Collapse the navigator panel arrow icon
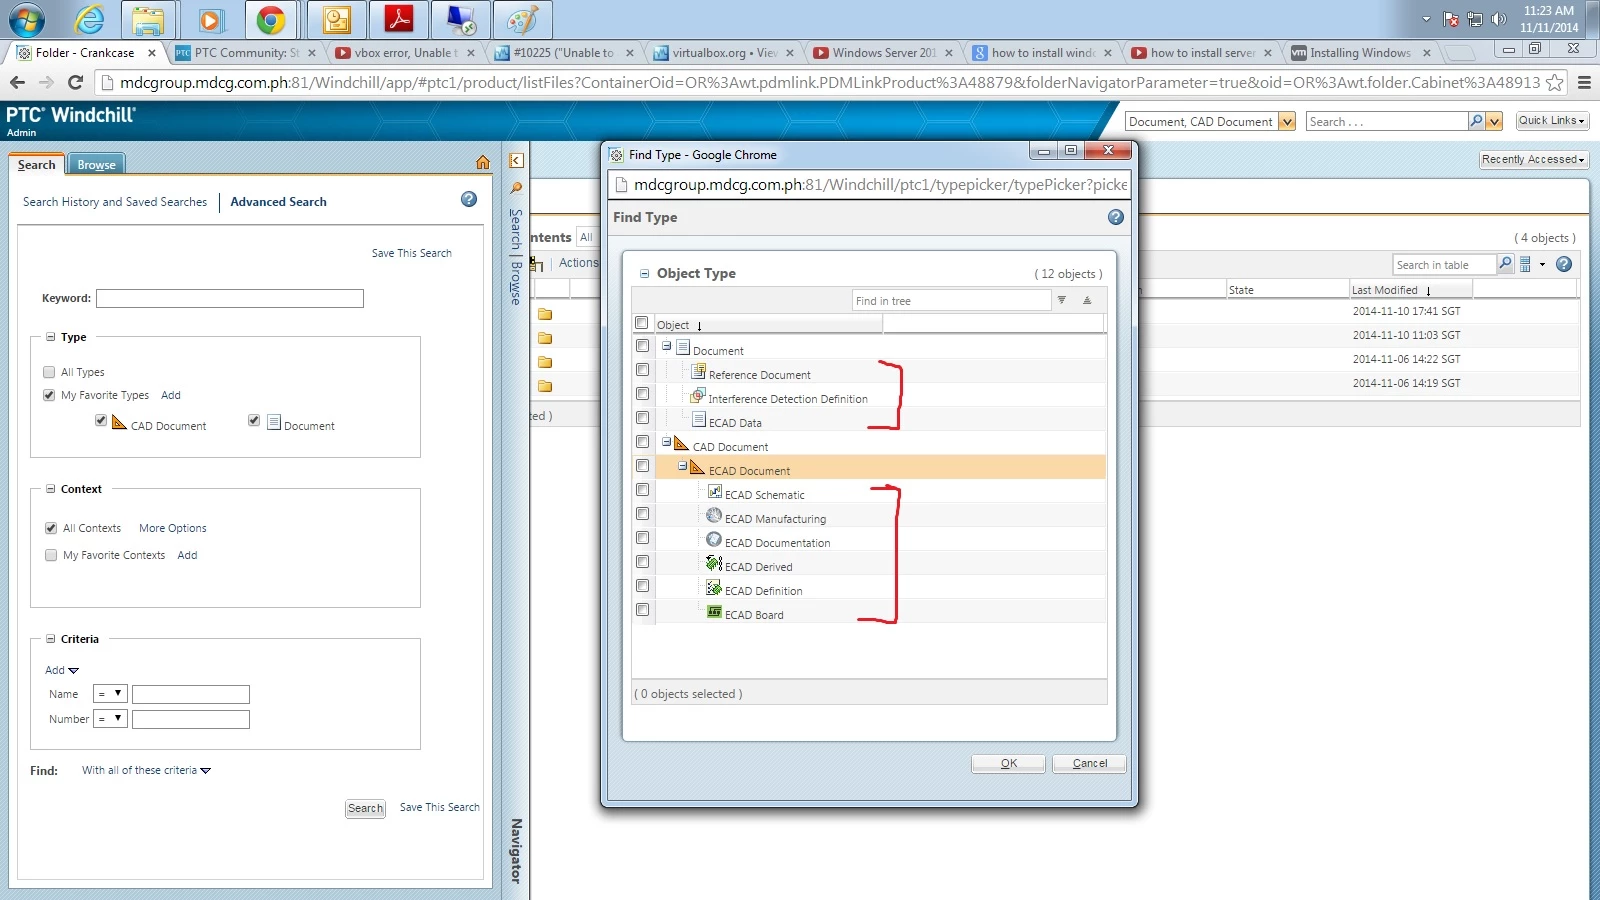 point(516,160)
